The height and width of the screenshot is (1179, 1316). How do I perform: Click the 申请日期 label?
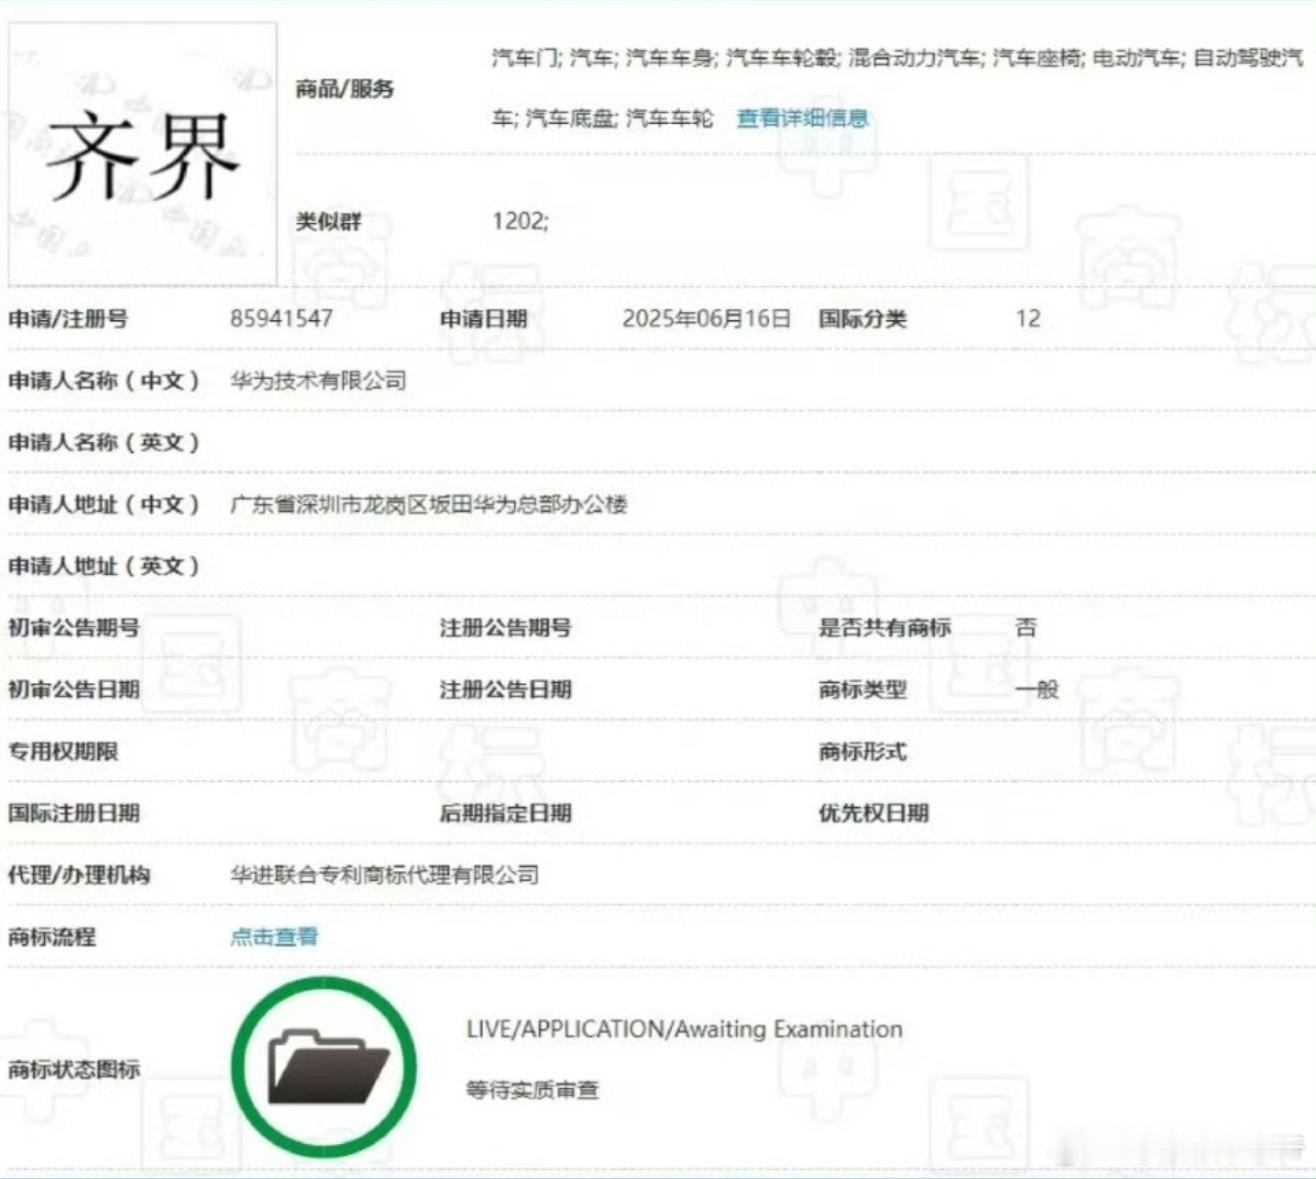[483, 319]
